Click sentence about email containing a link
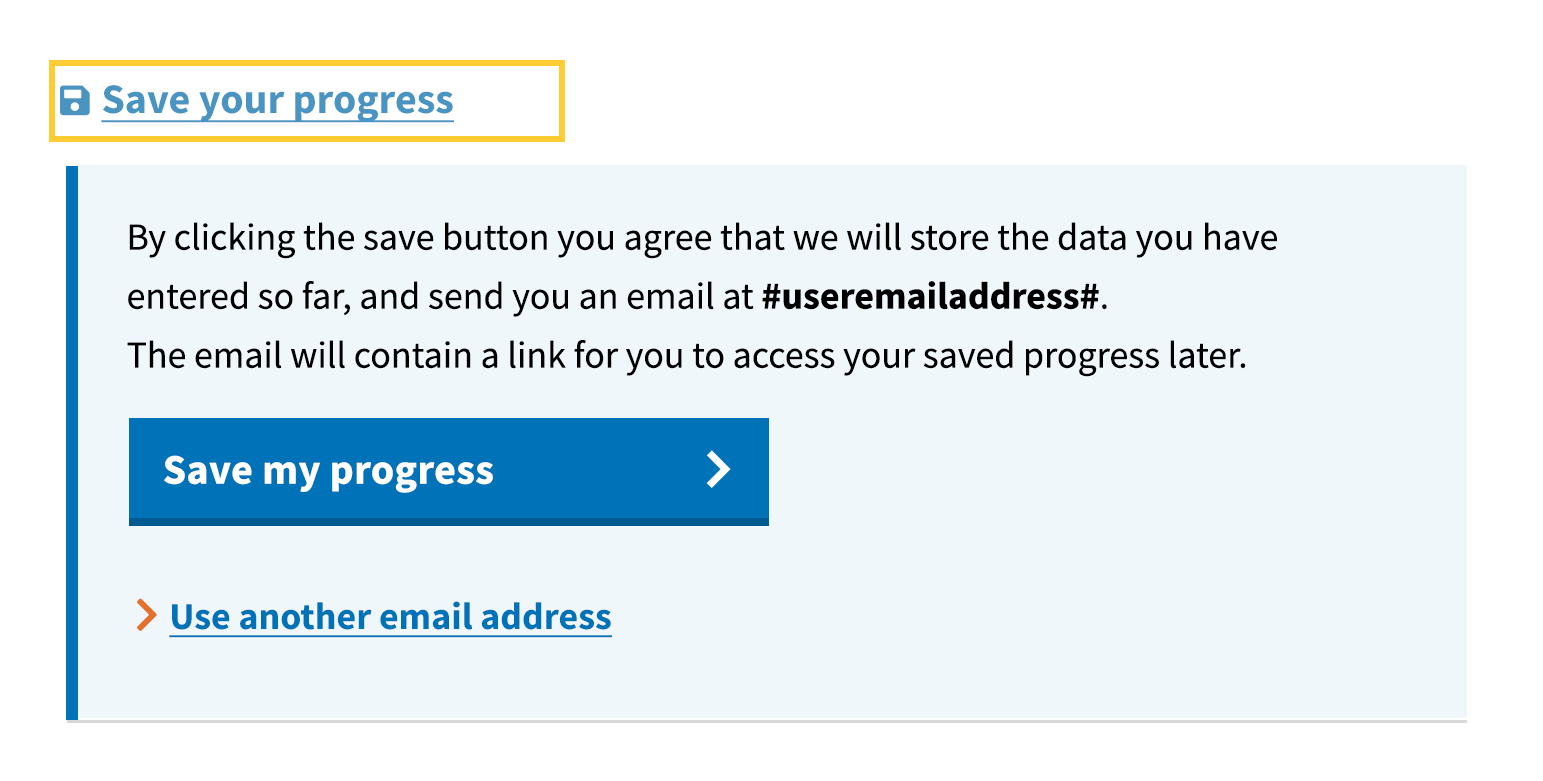The width and height of the screenshot is (1543, 781). click(686, 357)
